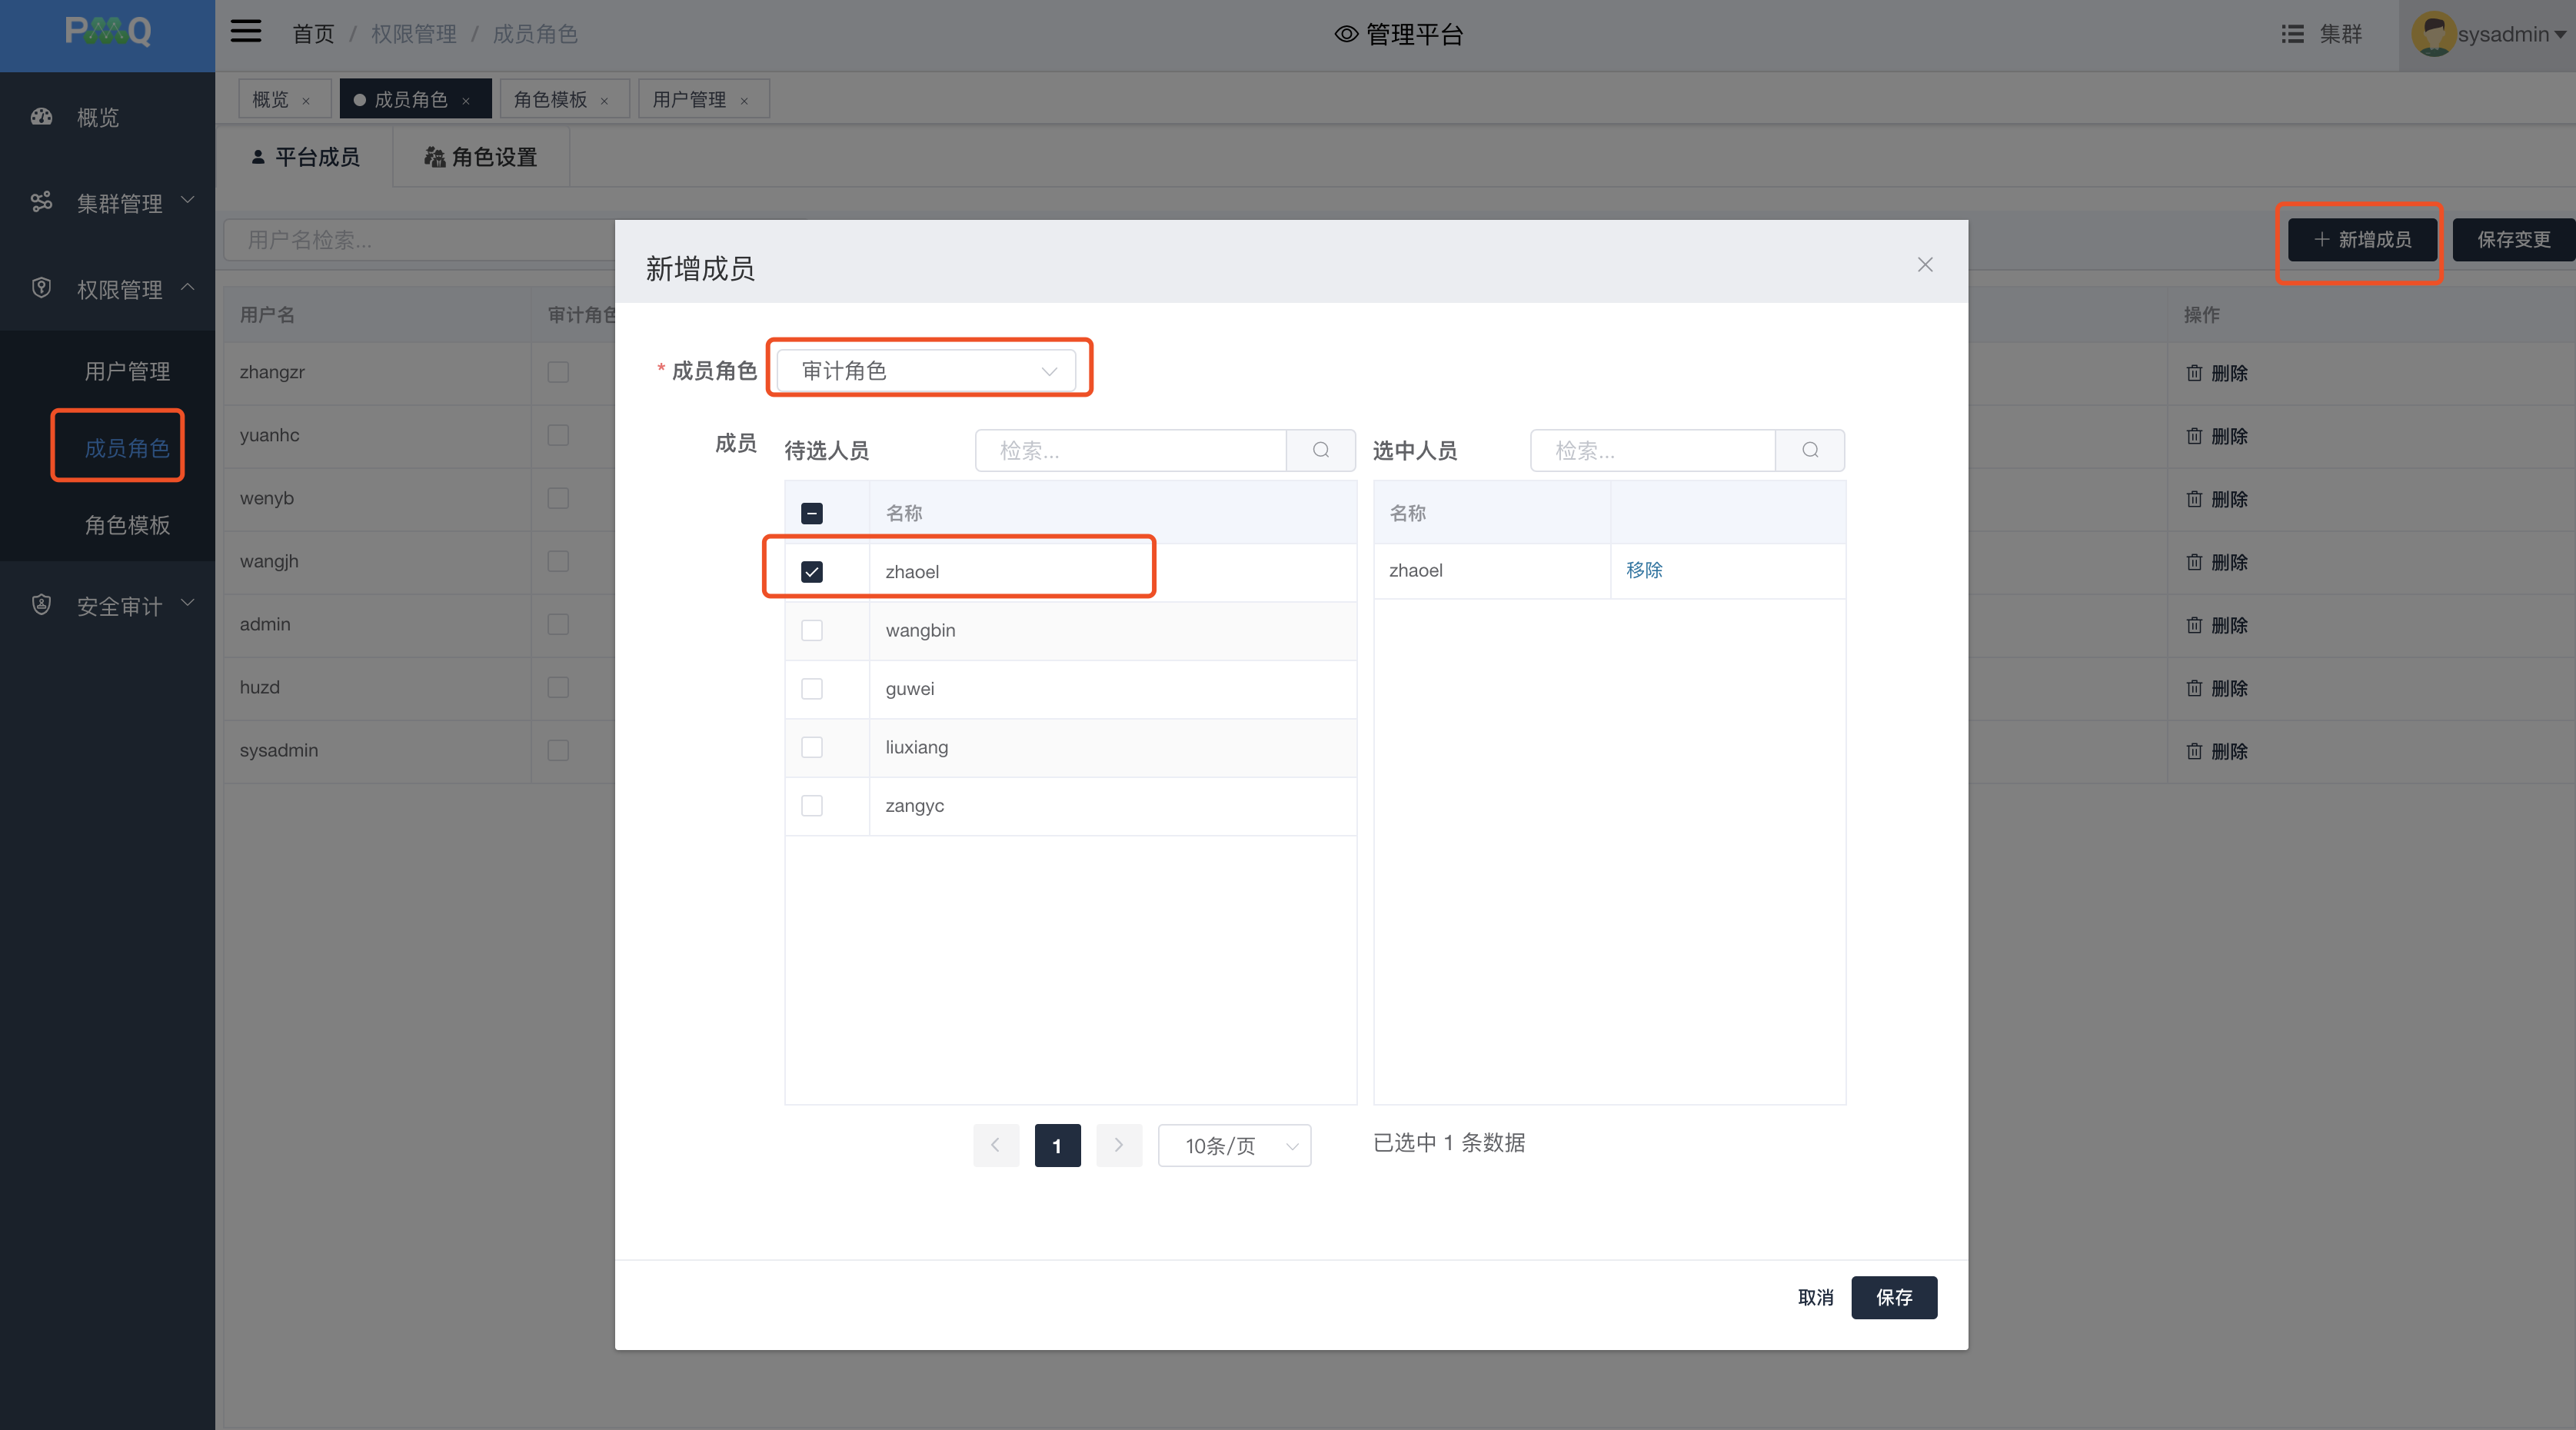2576x1430 pixels.
Task: Click the sysadmin user avatar
Action: [x=2433, y=34]
